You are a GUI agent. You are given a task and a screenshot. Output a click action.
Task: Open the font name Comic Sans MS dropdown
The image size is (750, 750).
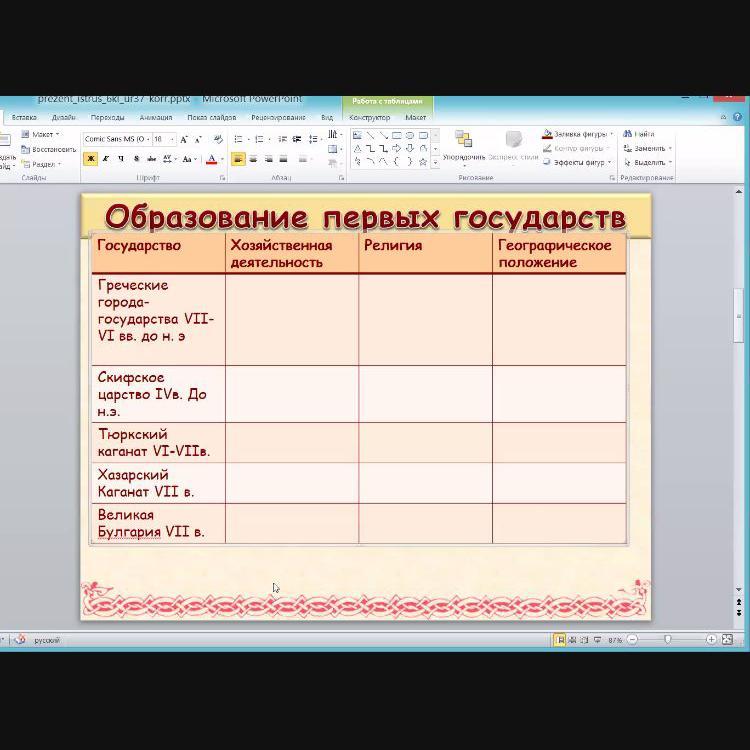tap(148, 139)
